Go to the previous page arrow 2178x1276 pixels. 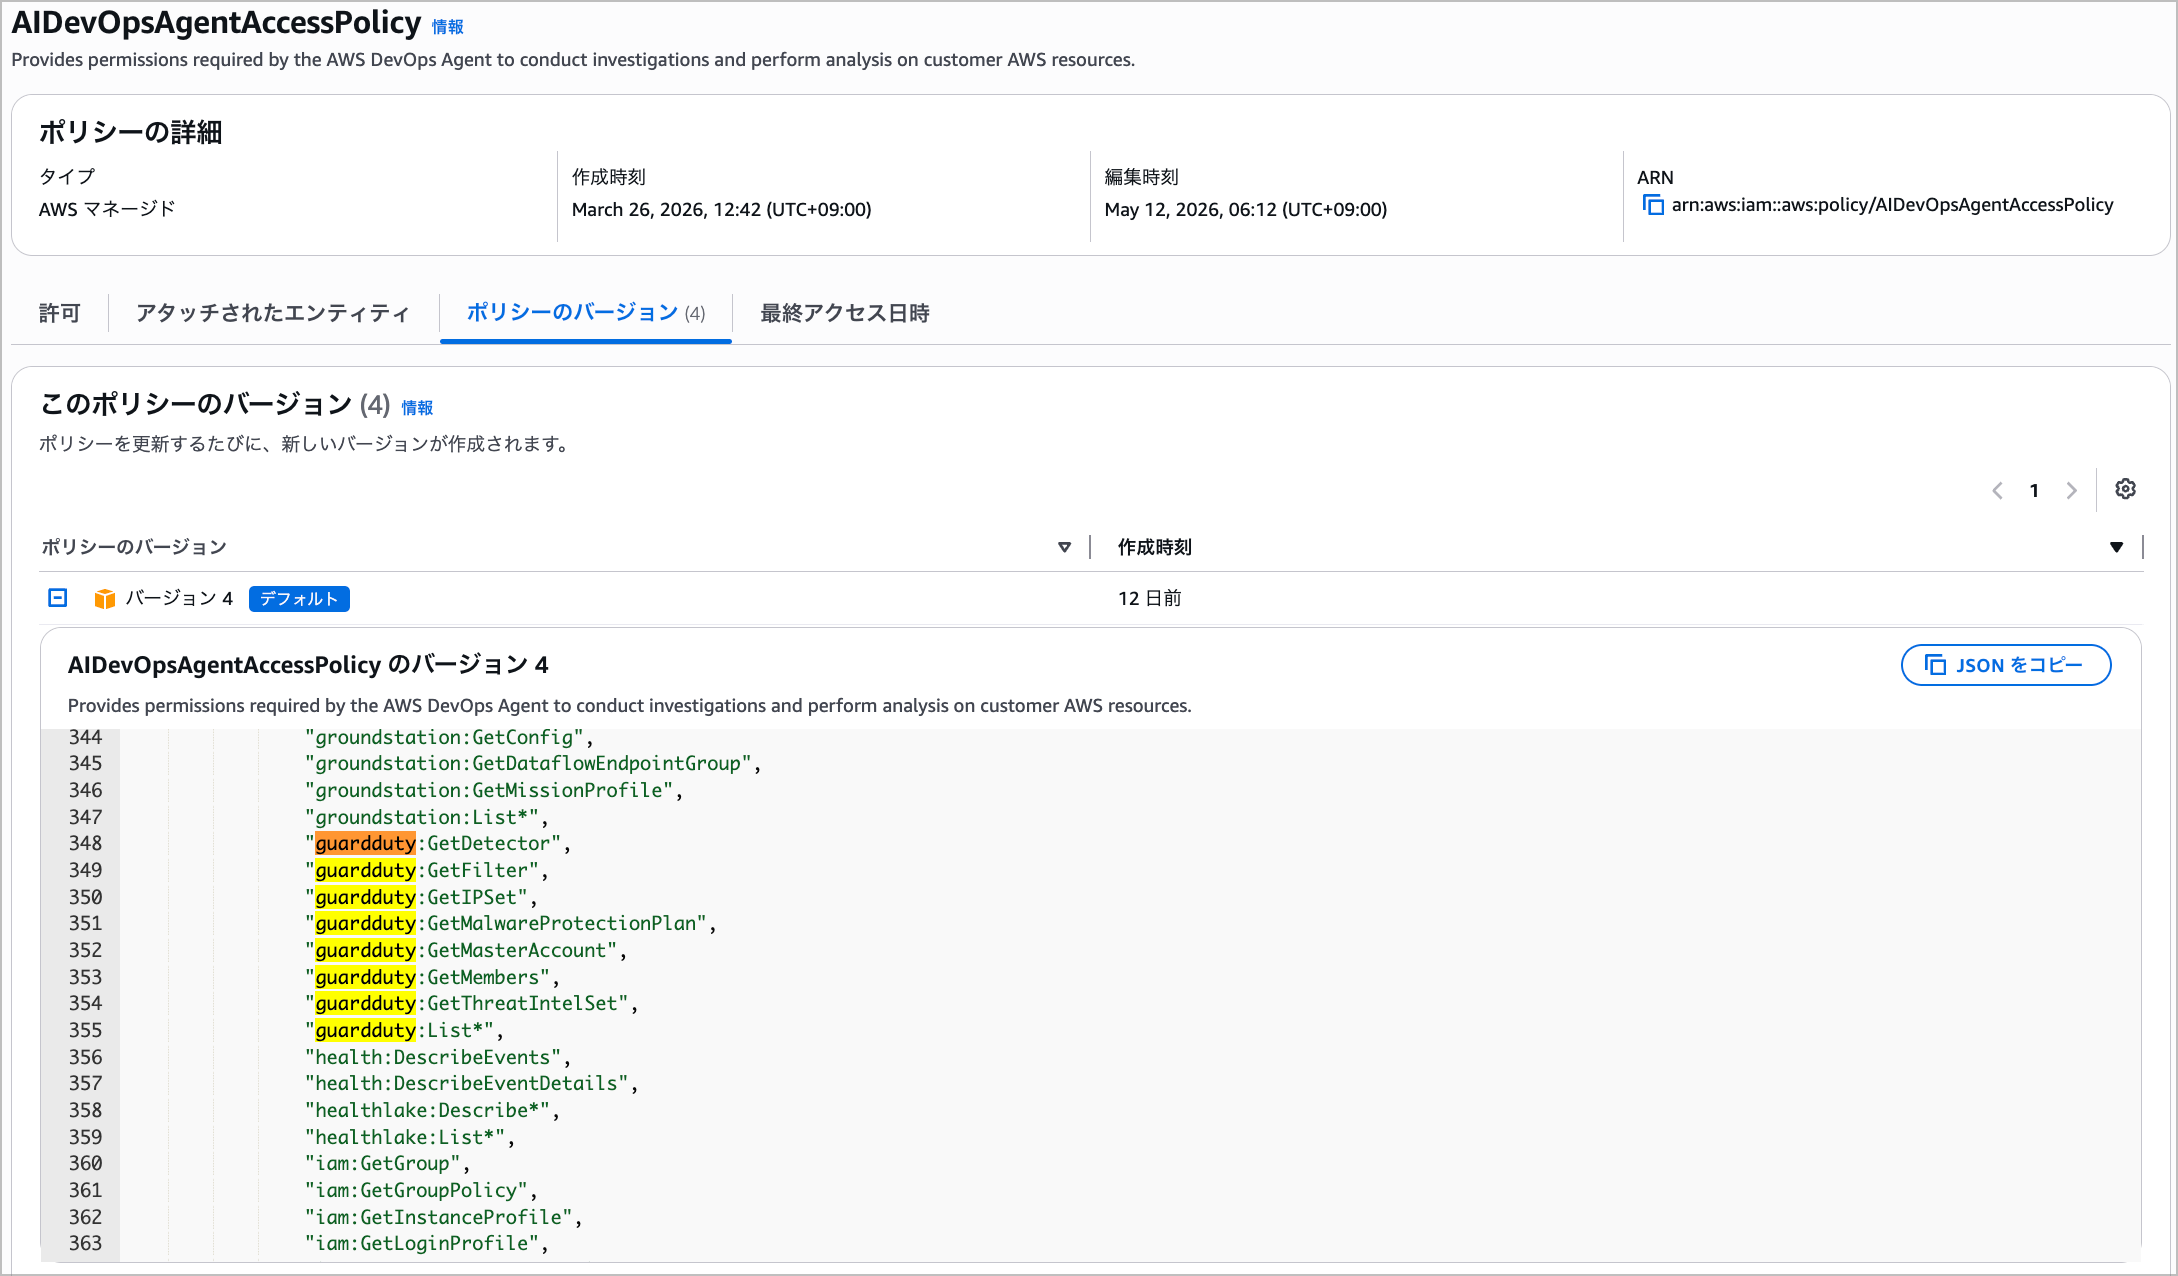click(x=1997, y=490)
